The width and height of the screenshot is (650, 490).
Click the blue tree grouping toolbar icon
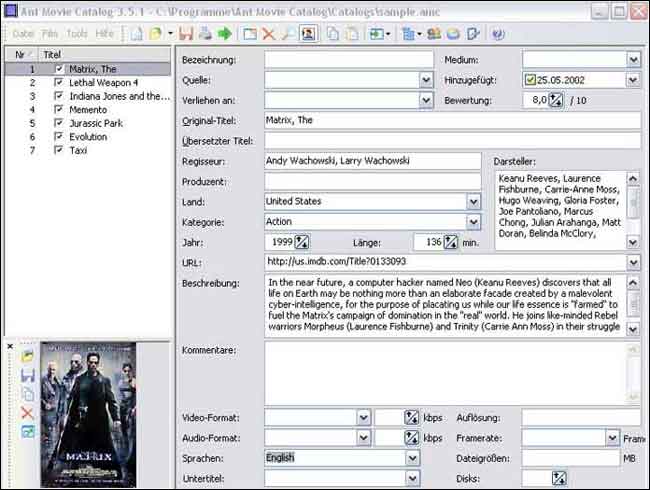[x=409, y=34]
